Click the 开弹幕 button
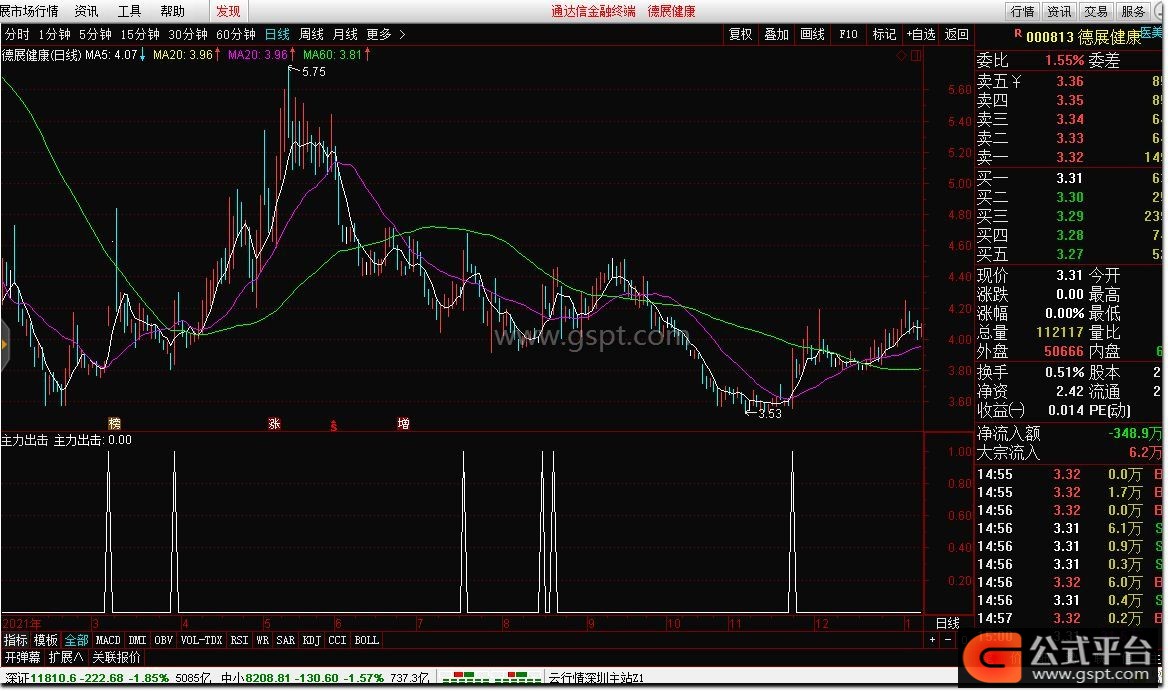The width and height of the screenshot is (1168, 691). click(x=23, y=657)
